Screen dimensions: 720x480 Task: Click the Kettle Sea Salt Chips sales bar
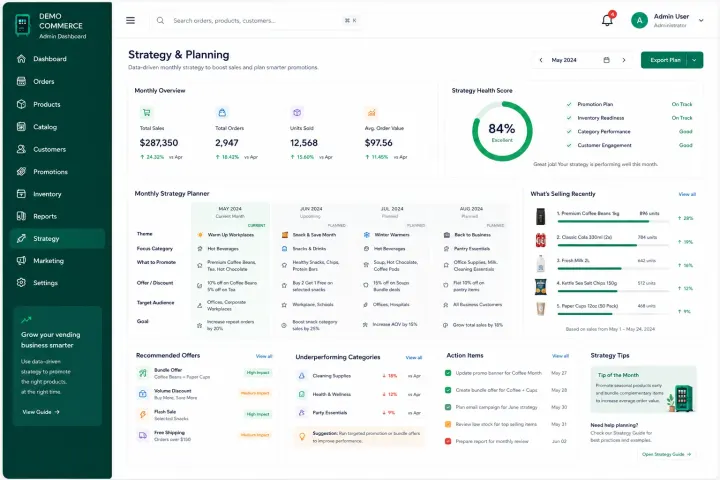coord(613,291)
